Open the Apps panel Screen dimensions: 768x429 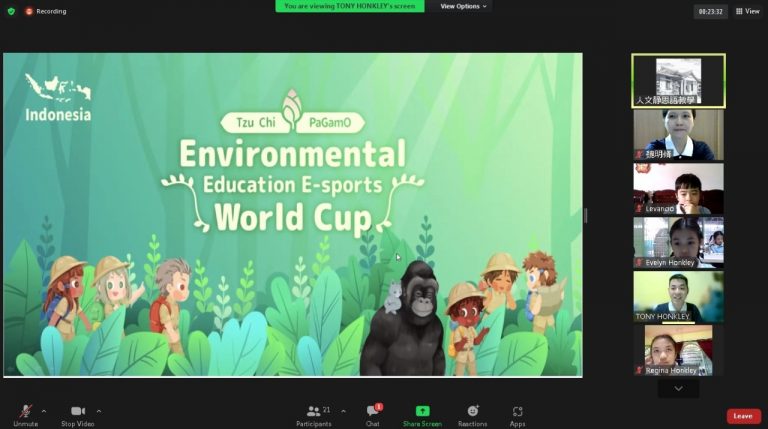[x=517, y=415]
